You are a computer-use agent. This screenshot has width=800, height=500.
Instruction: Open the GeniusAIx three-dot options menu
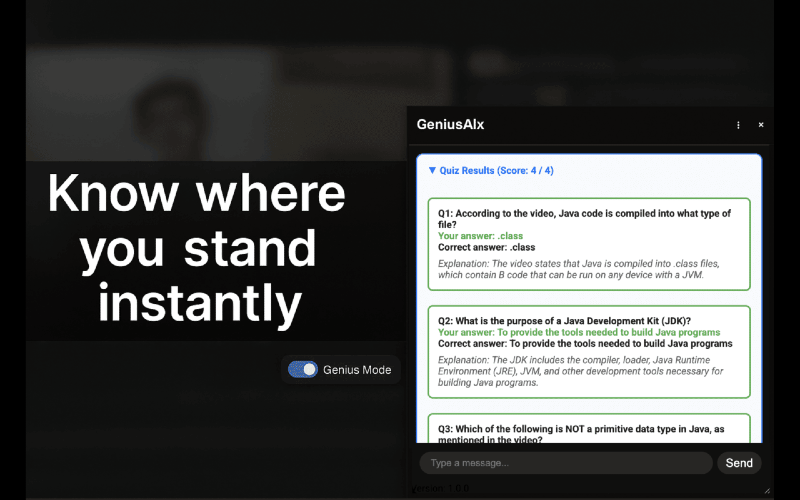pos(738,125)
